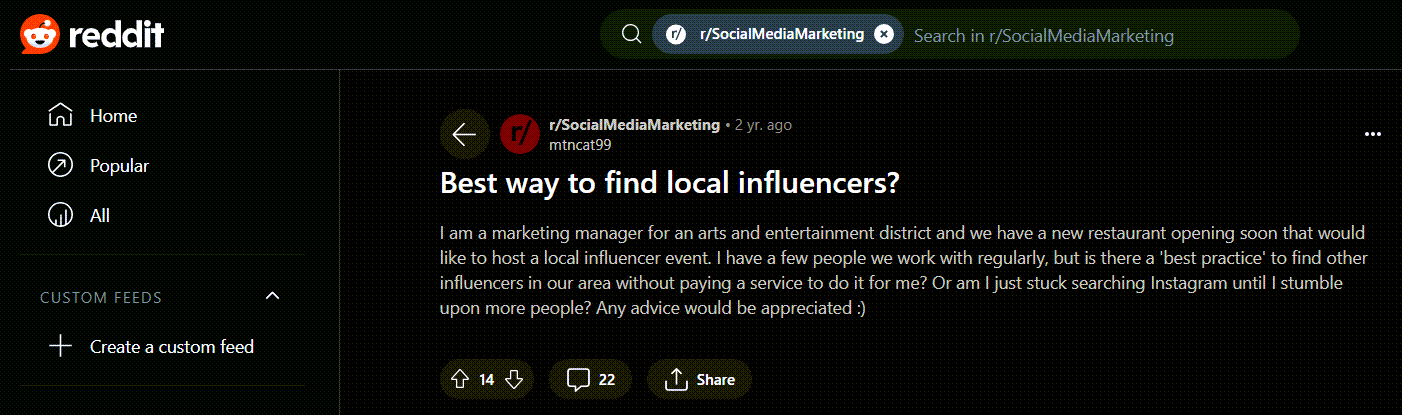Share the post

pos(700,380)
